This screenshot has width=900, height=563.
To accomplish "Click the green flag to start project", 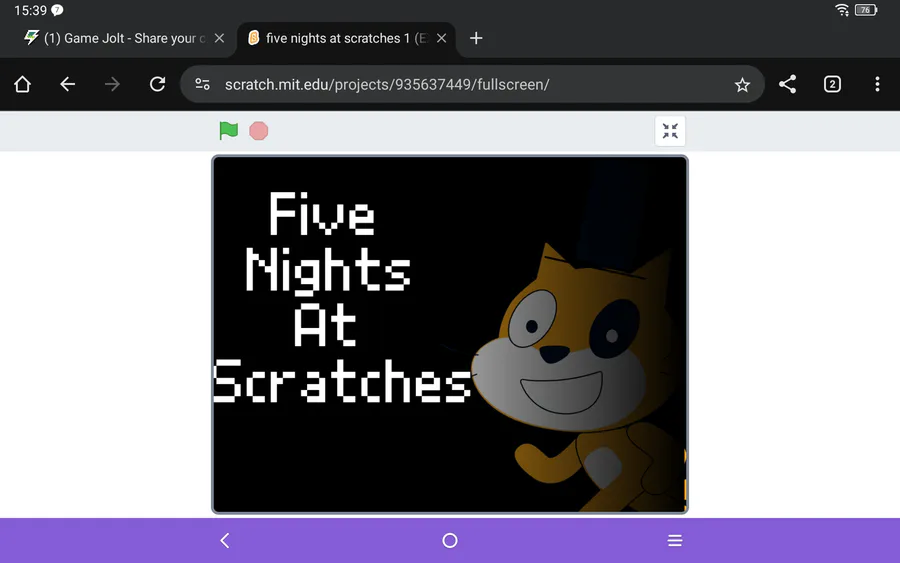I will click(x=228, y=131).
